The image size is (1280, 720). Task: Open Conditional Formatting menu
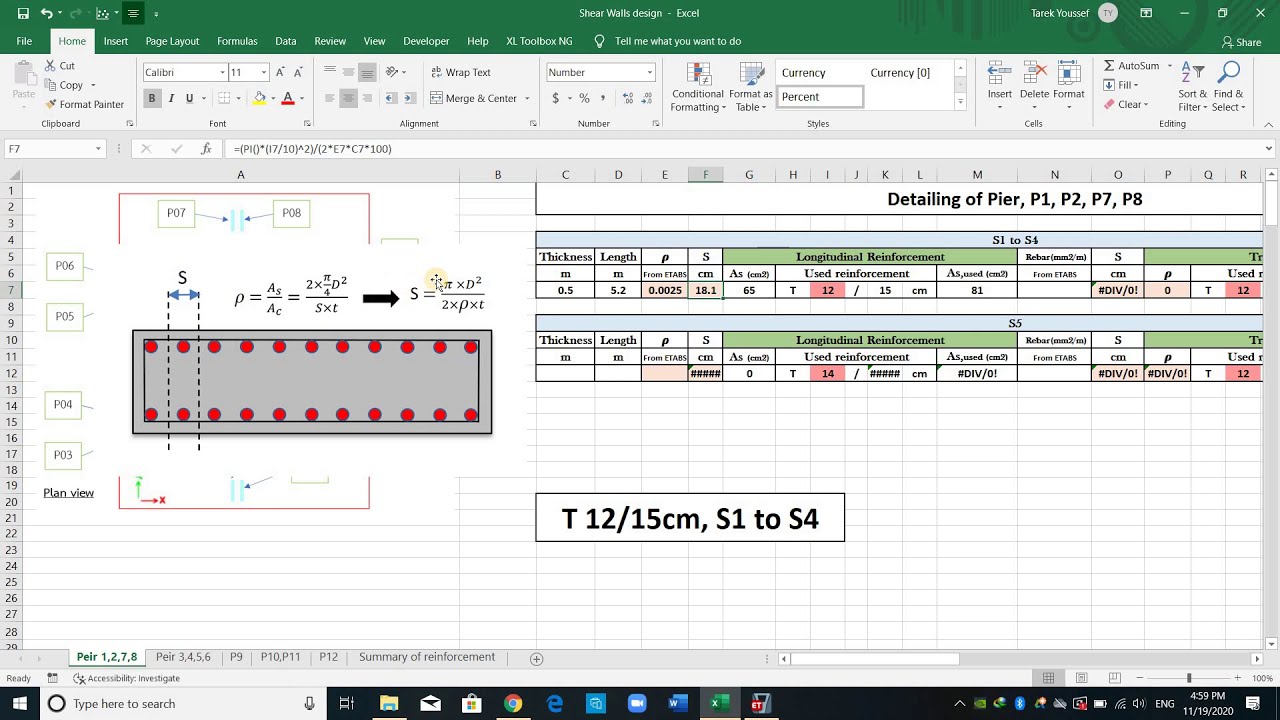697,88
